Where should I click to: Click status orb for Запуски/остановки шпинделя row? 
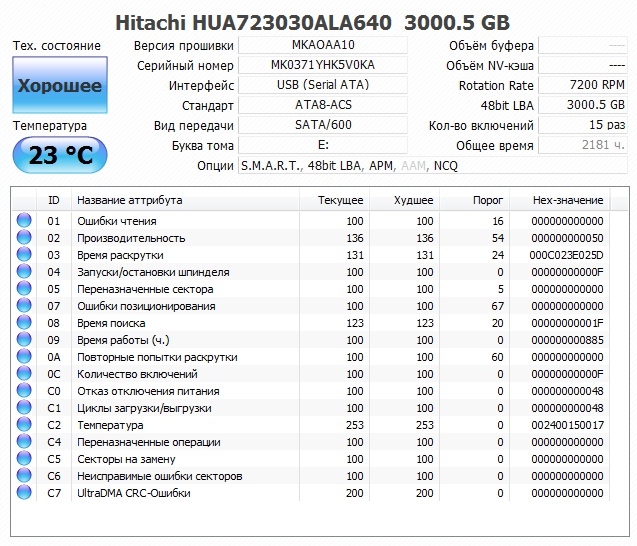[x=24, y=272]
